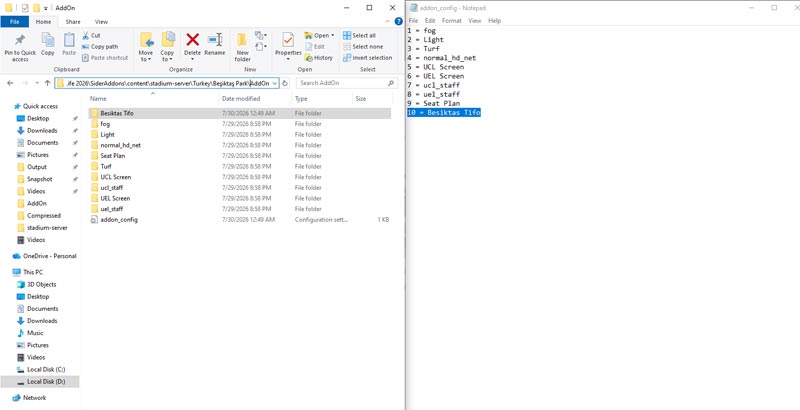The width and height of the screenshot is (800, 410).
Task: Refresh the AddOn folder view
Action: click(285, 83)
